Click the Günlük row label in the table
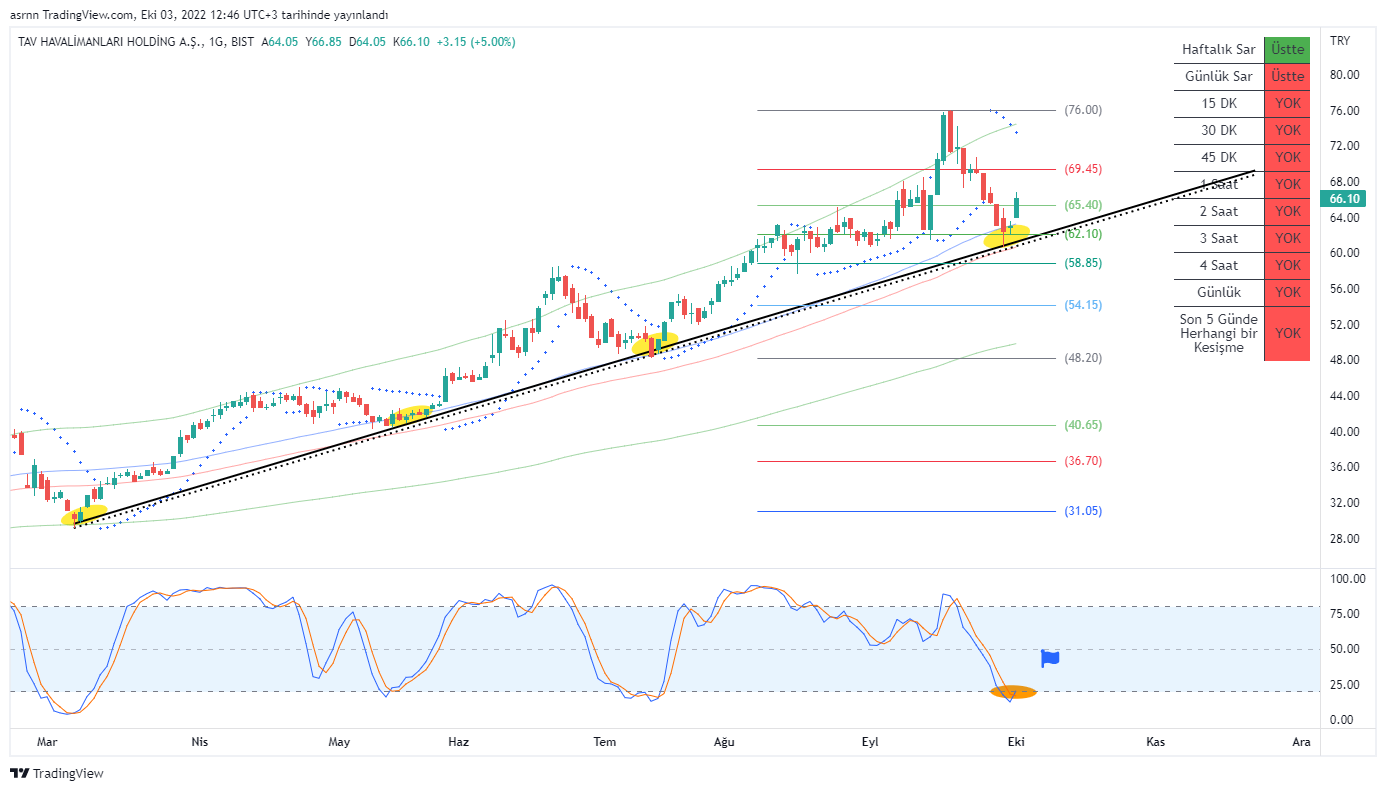 1218,292
